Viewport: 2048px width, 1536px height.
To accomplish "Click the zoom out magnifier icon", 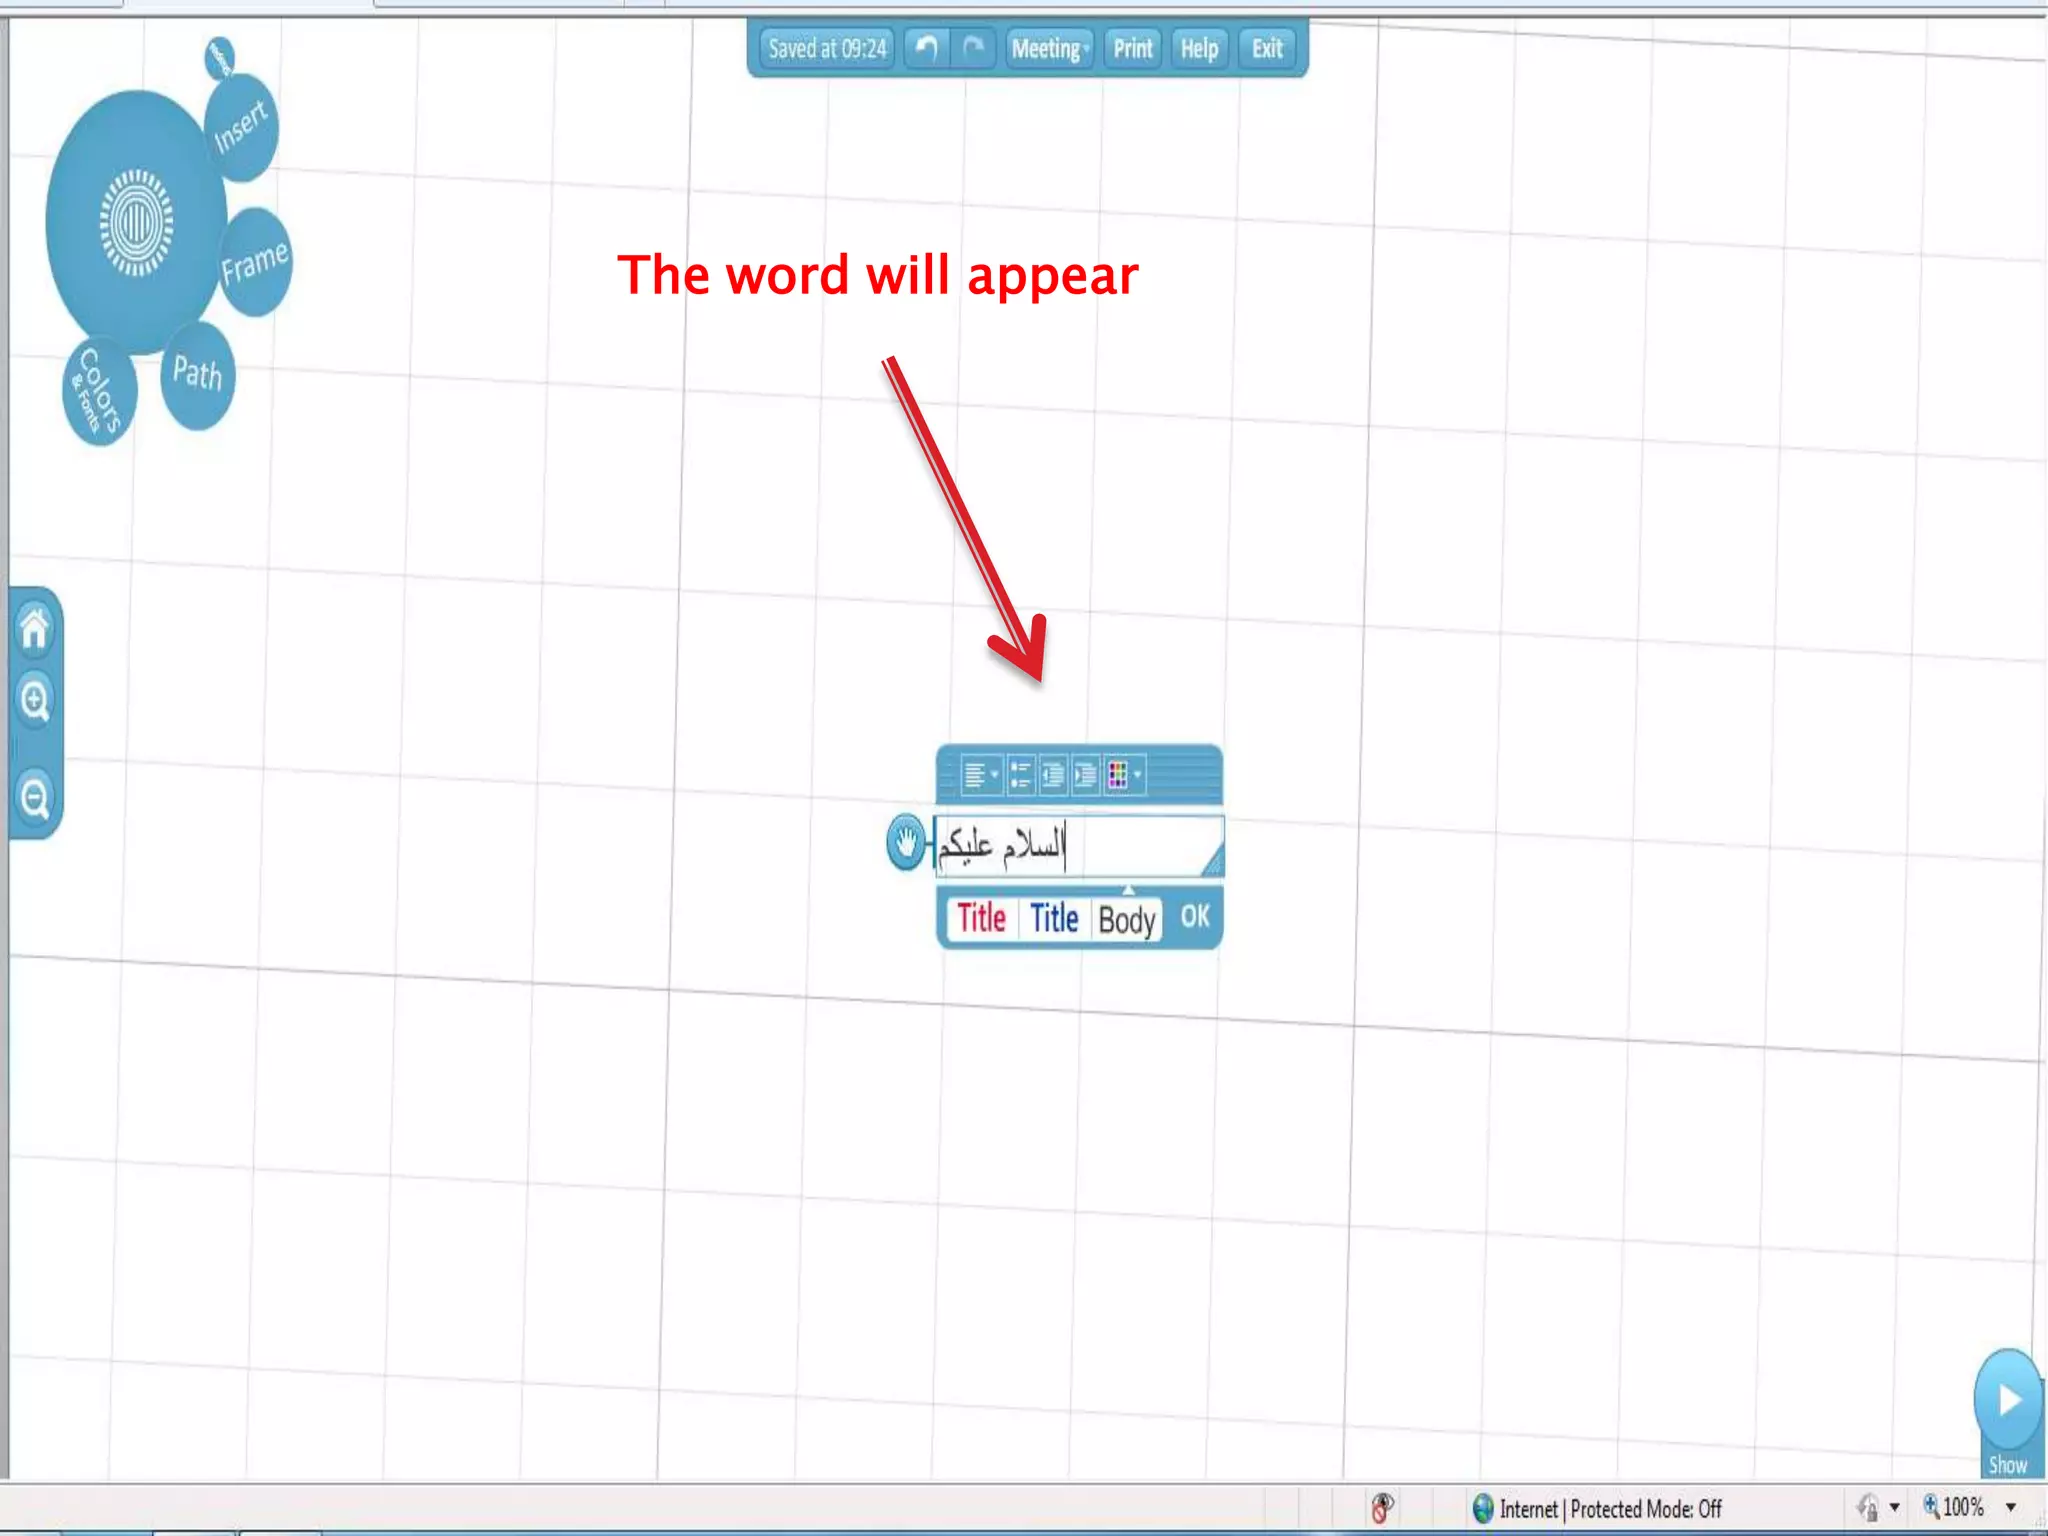I will coord(35,798).
